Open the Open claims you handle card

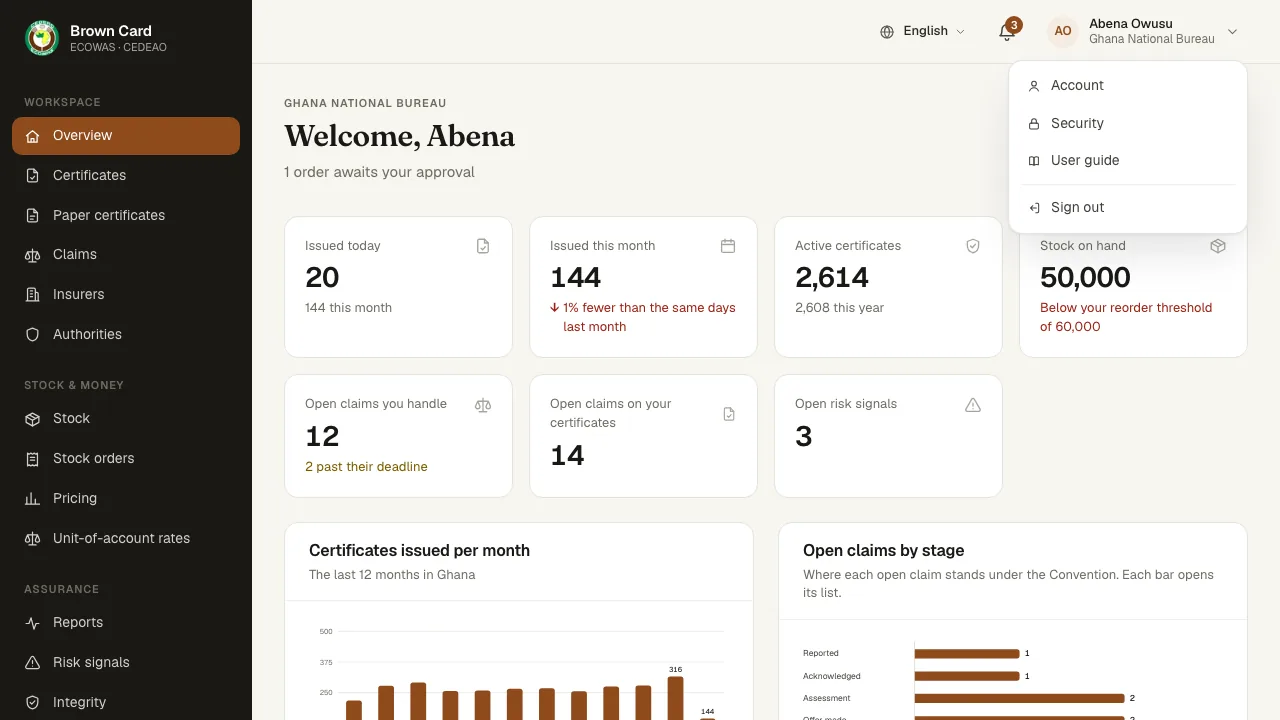[x=398, y=436]
